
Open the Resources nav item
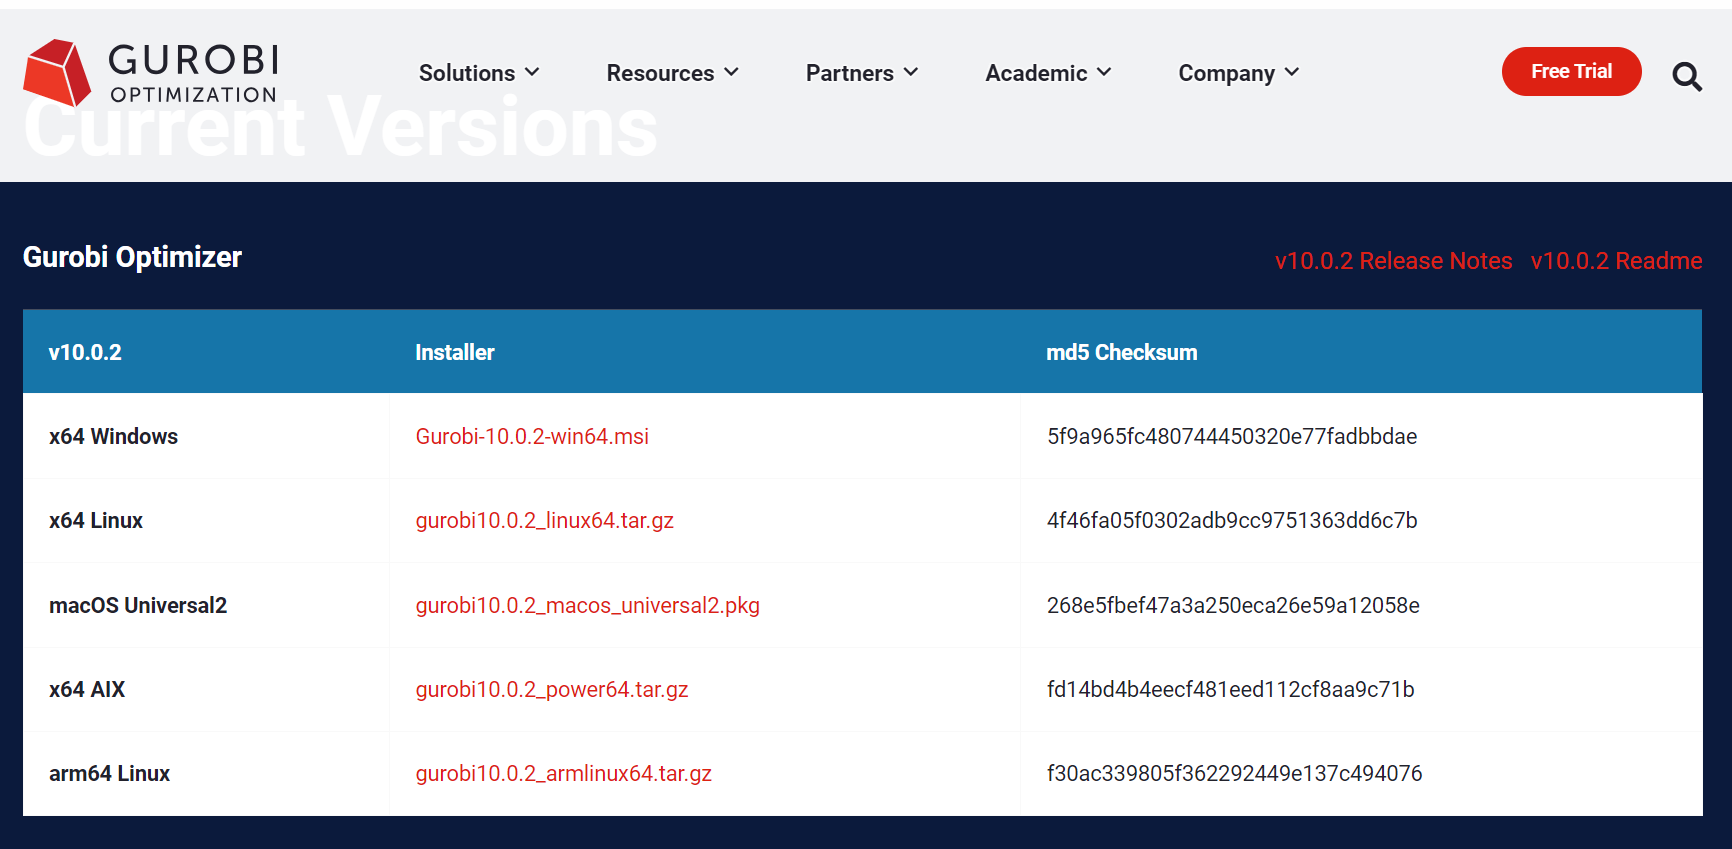660,73
